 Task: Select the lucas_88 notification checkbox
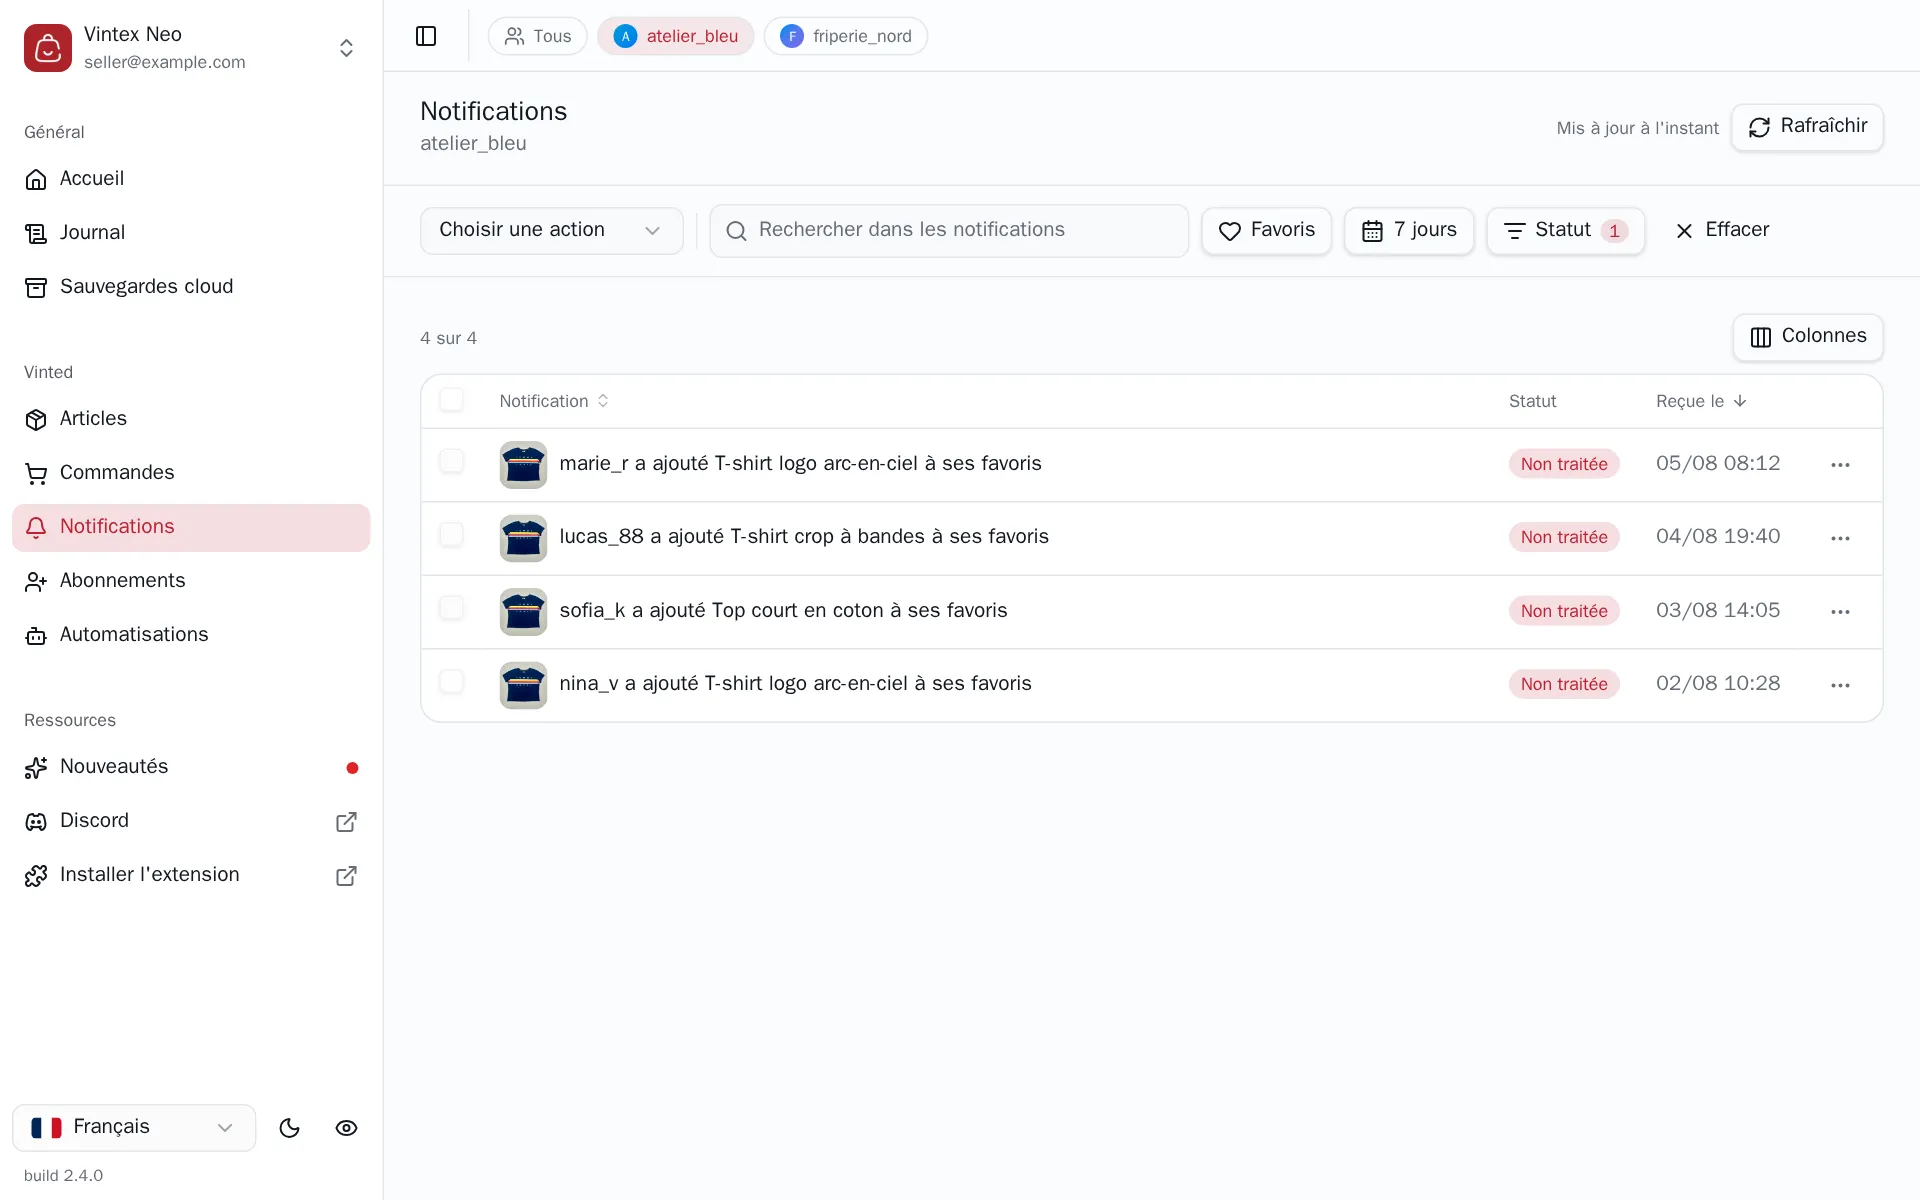click(452, 535)
